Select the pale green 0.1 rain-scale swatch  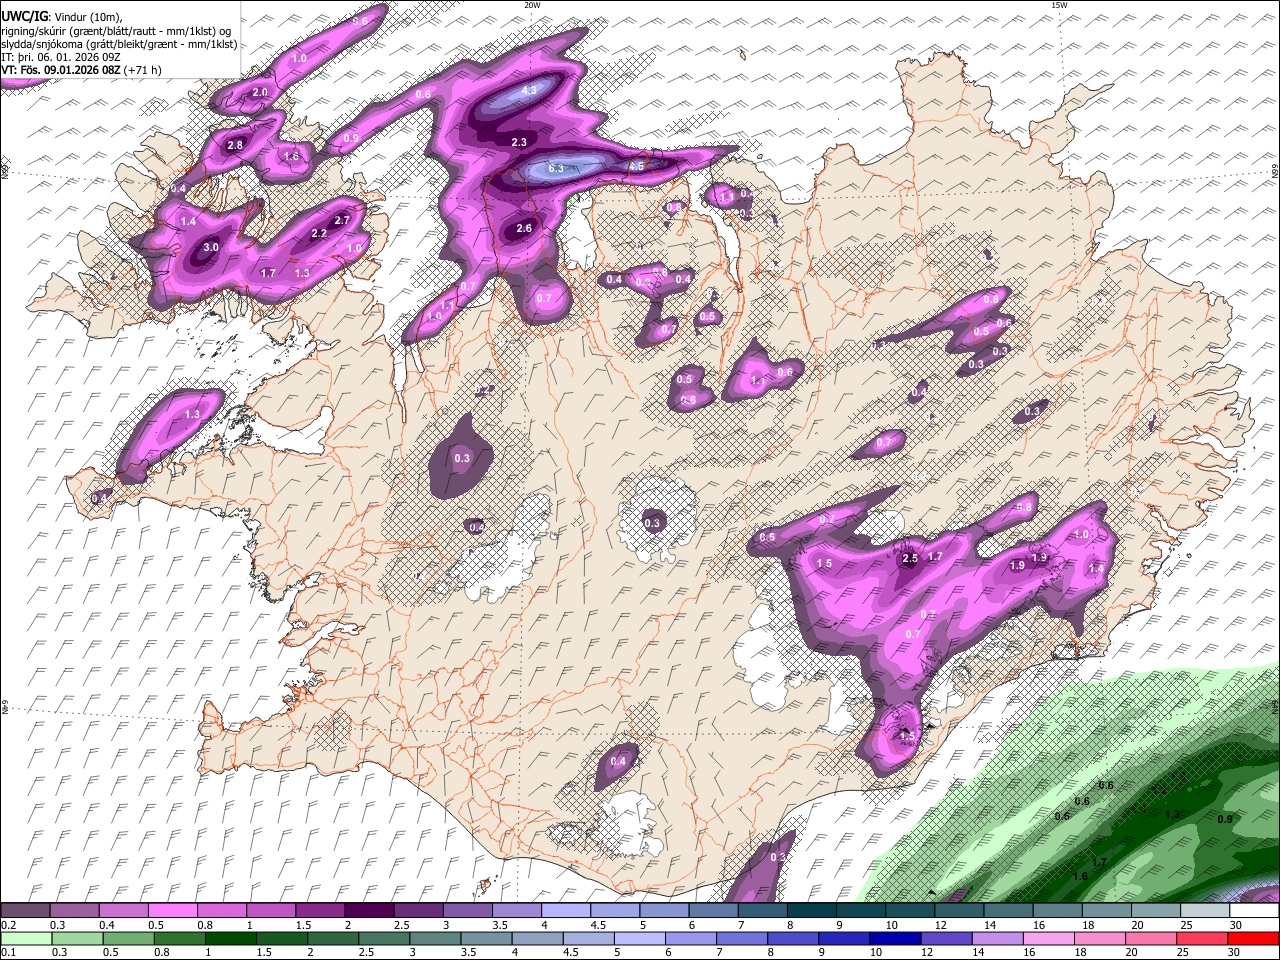26,939
